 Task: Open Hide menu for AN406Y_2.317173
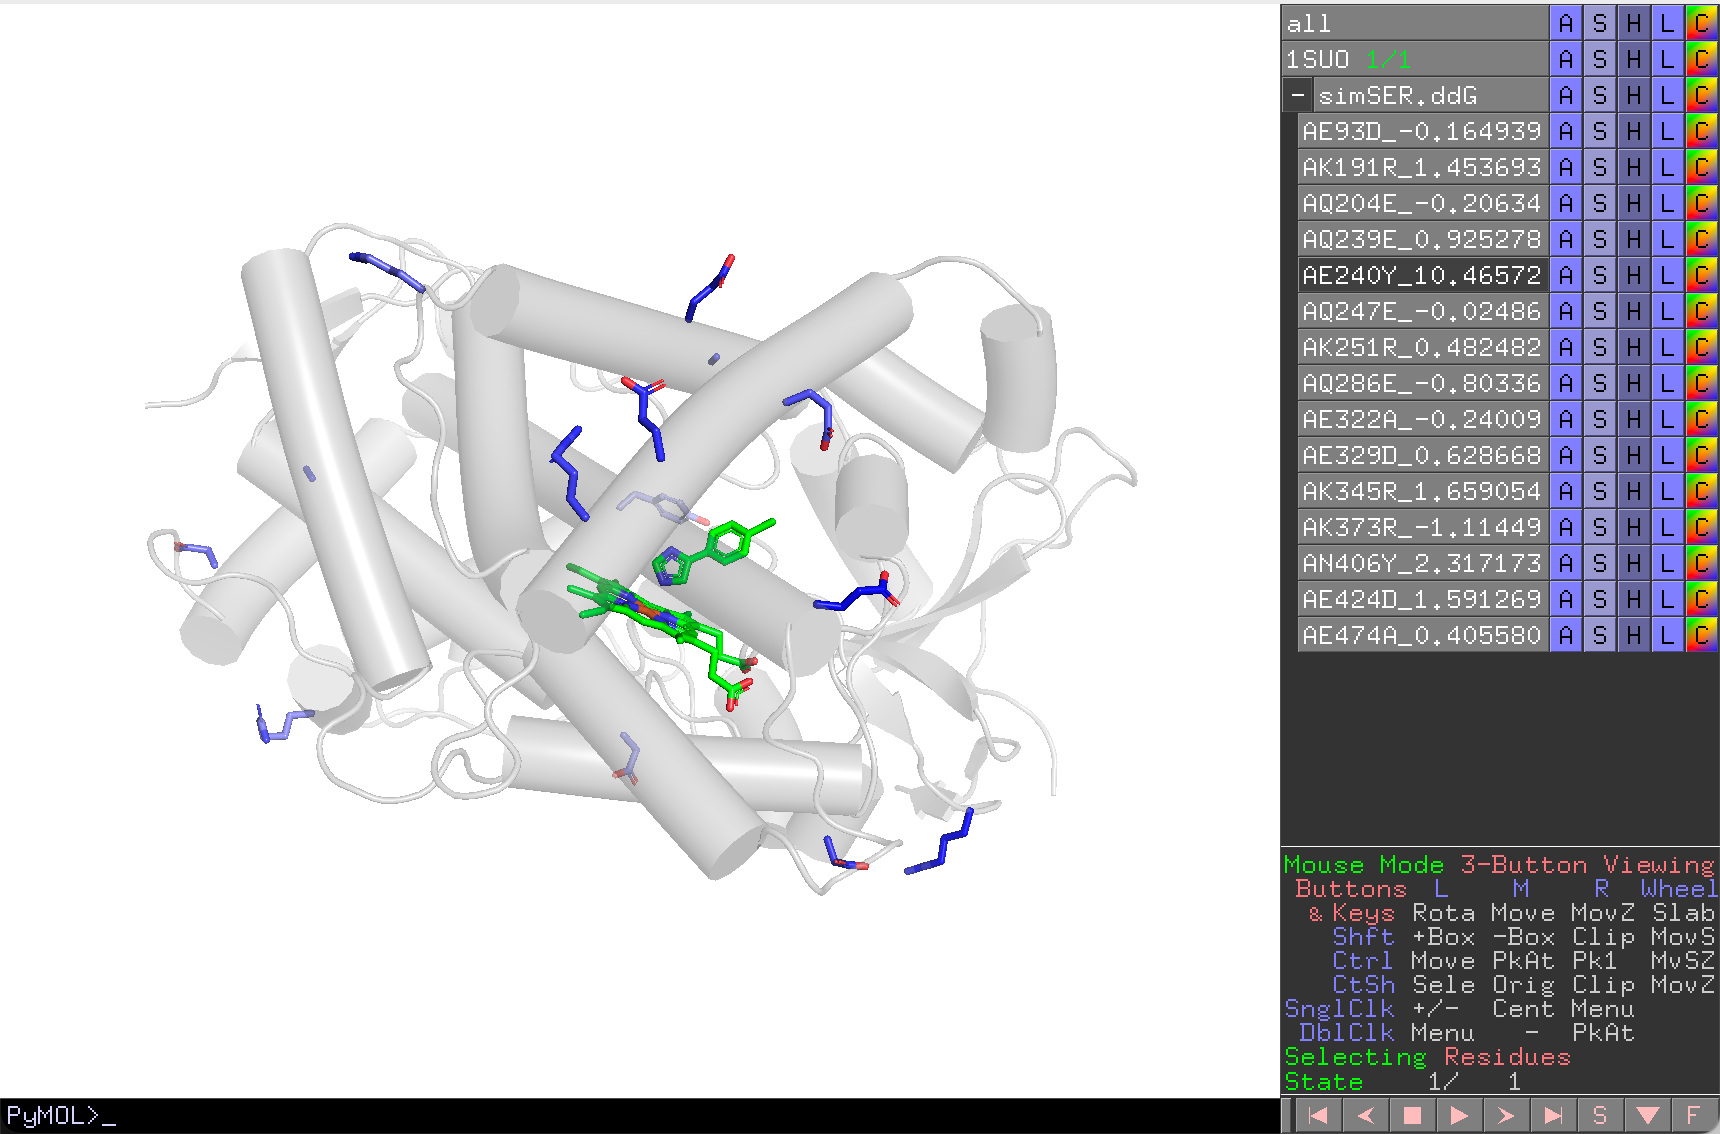pyautogui.click(x=1634, y=563)
